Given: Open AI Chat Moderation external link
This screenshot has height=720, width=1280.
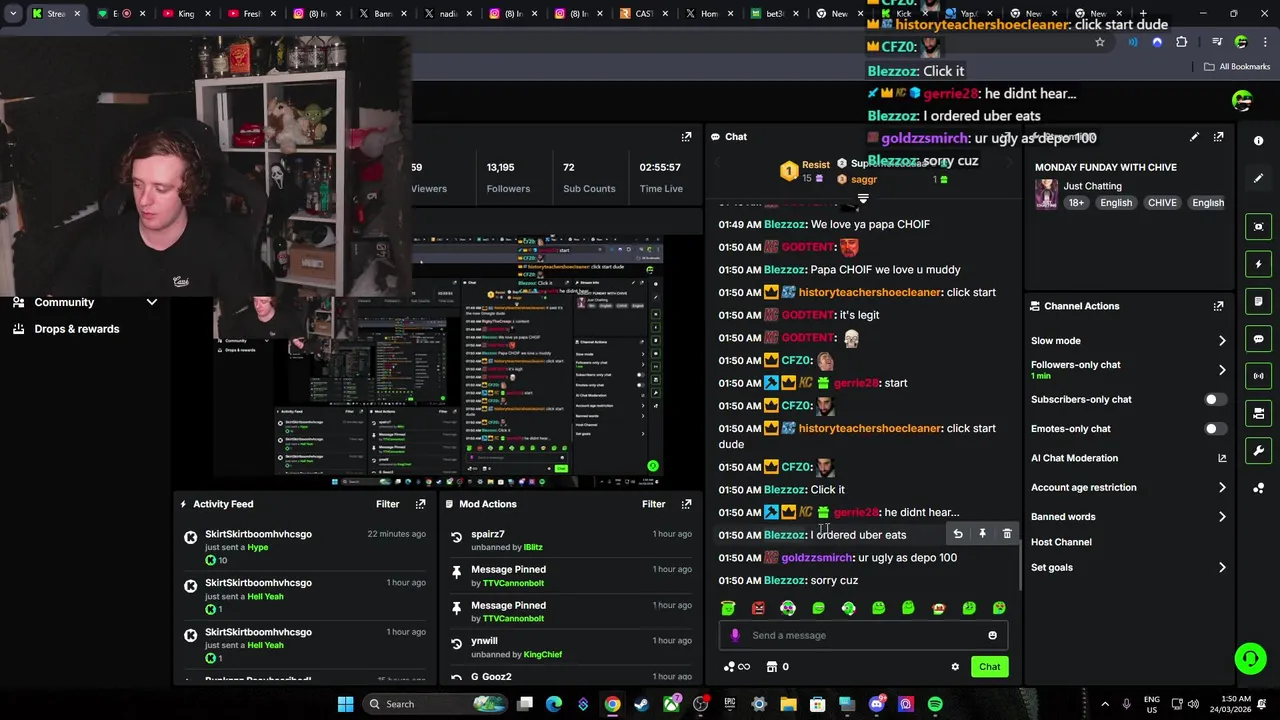Looking at the screenshot, I should pyautogui.click(x=1222, y=458).
